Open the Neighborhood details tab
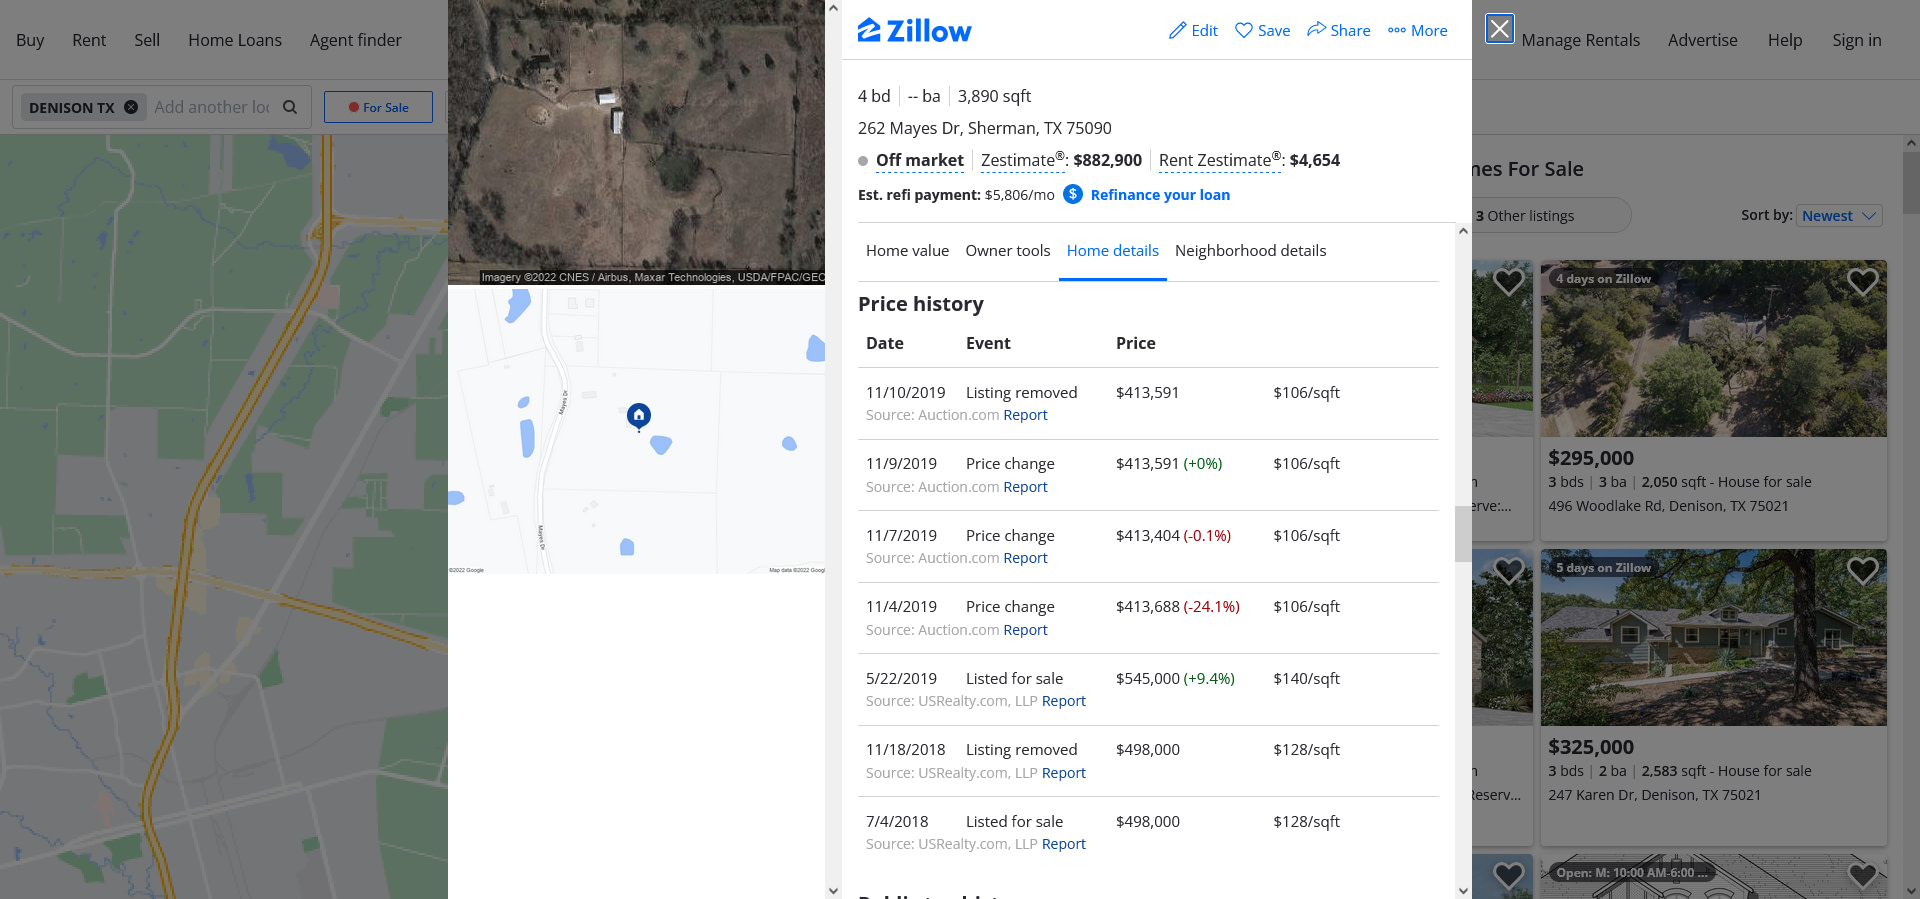Screen dimensions: 1920x899 click(x=1250, y=251)
